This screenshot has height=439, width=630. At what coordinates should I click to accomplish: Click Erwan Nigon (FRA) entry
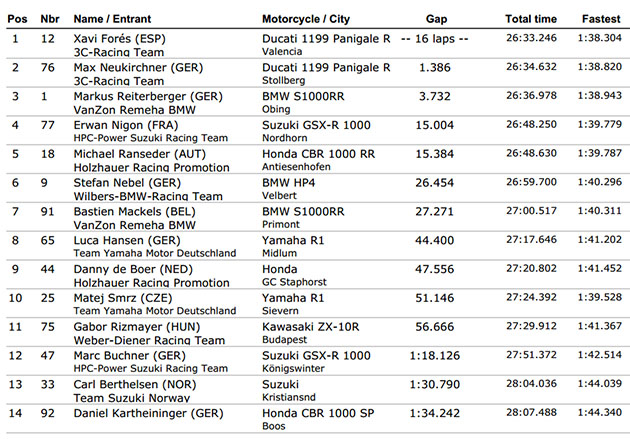(x=126, y=125)
